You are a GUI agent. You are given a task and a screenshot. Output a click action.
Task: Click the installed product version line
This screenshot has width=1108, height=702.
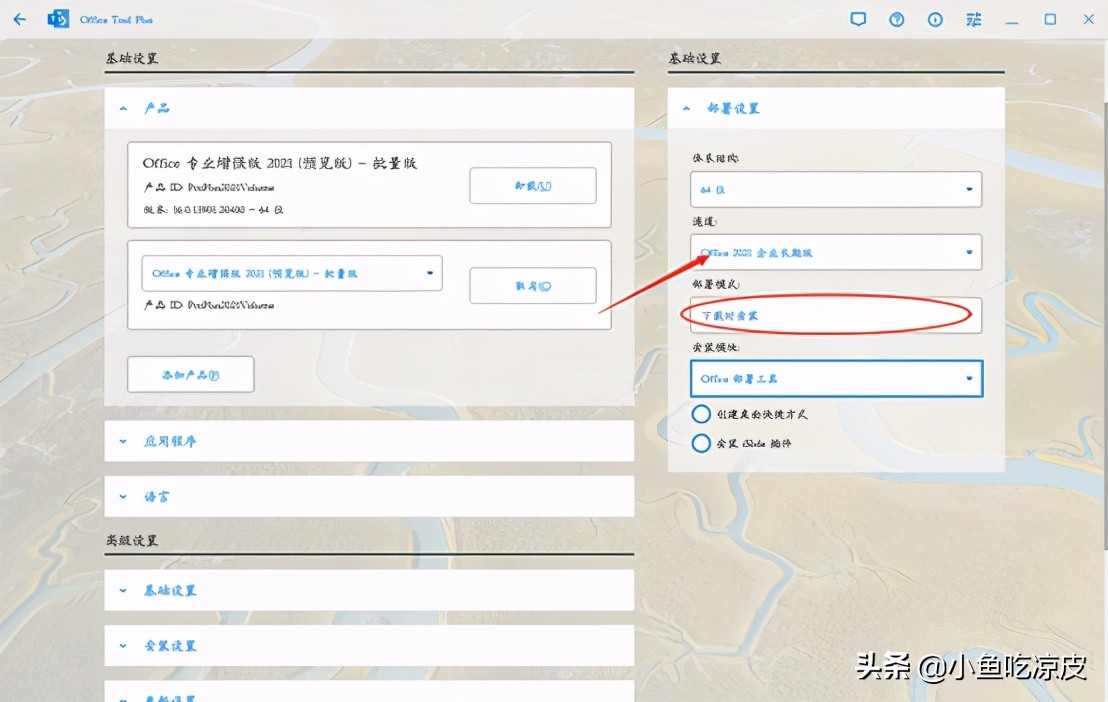pyautogui.click(x=213, y=210)
